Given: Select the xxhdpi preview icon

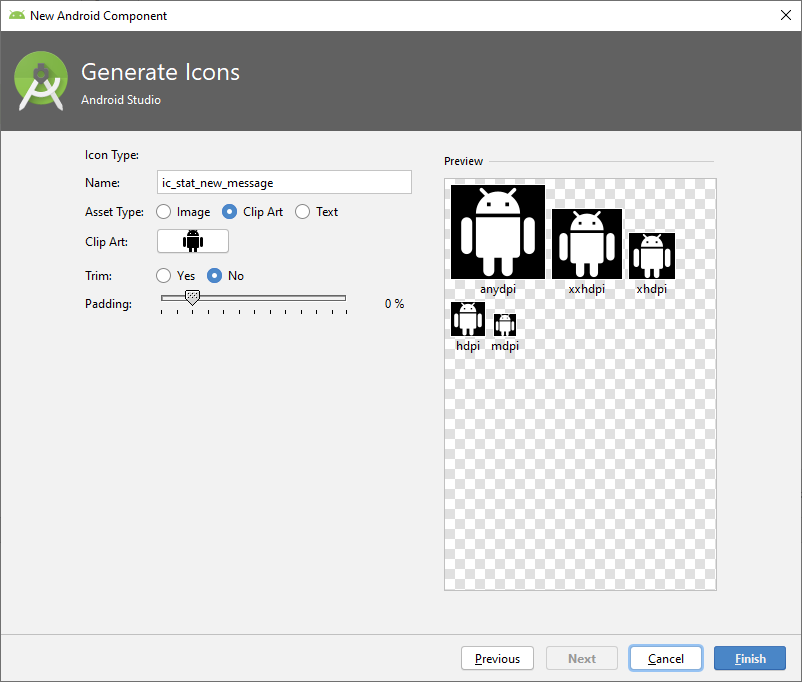Looking at the screenshot, I should pos(587,243).
